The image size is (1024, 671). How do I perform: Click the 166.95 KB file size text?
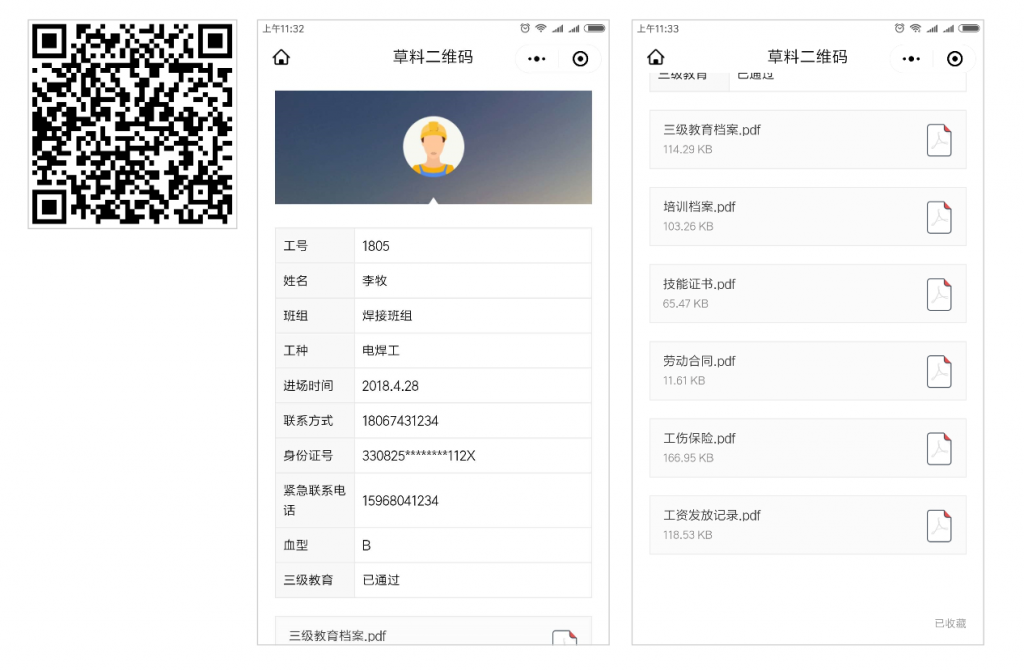[688, 458]
